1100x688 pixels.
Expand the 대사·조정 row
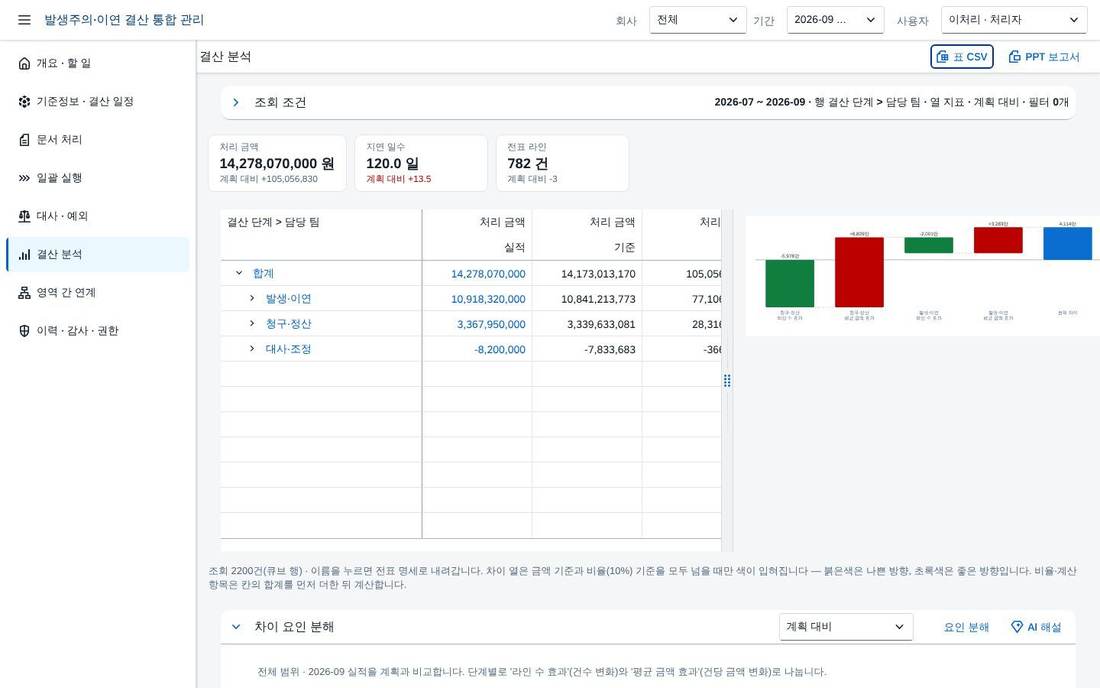click(252, 349)
